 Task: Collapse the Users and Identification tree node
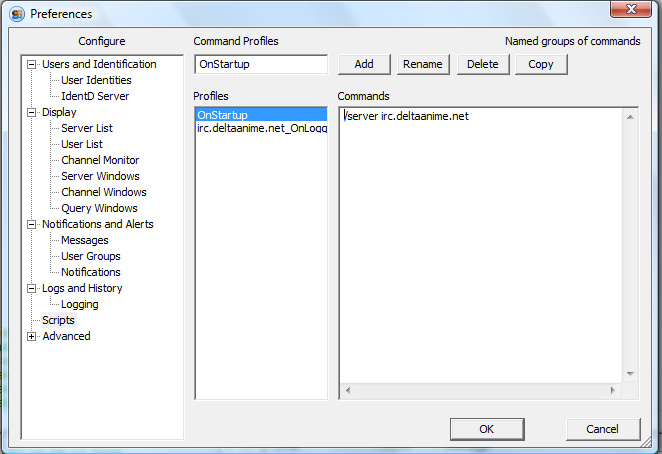(x=31, y=65)
